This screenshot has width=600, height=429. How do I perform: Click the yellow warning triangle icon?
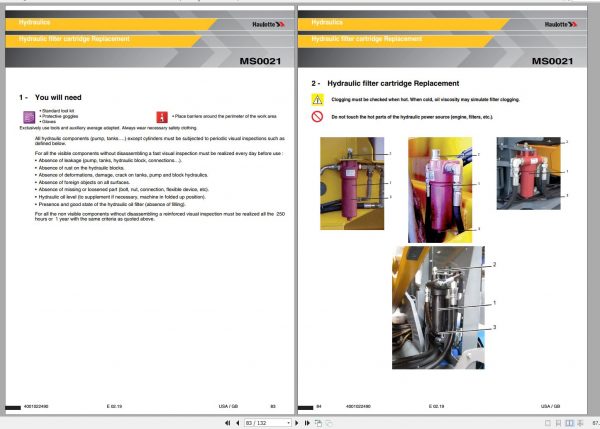(317, 100)
